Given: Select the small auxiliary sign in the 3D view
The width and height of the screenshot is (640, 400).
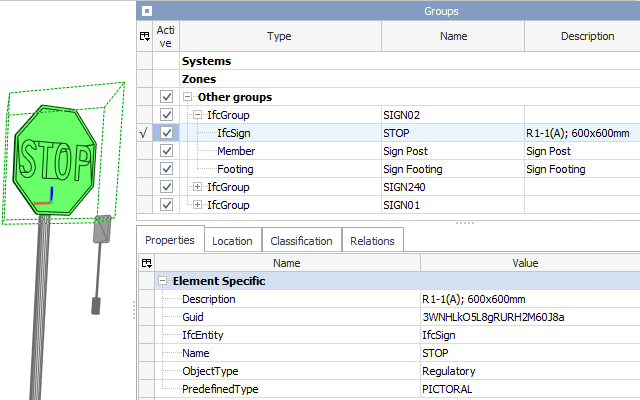Looking at the screenshot, I should (x=100, y=232).
